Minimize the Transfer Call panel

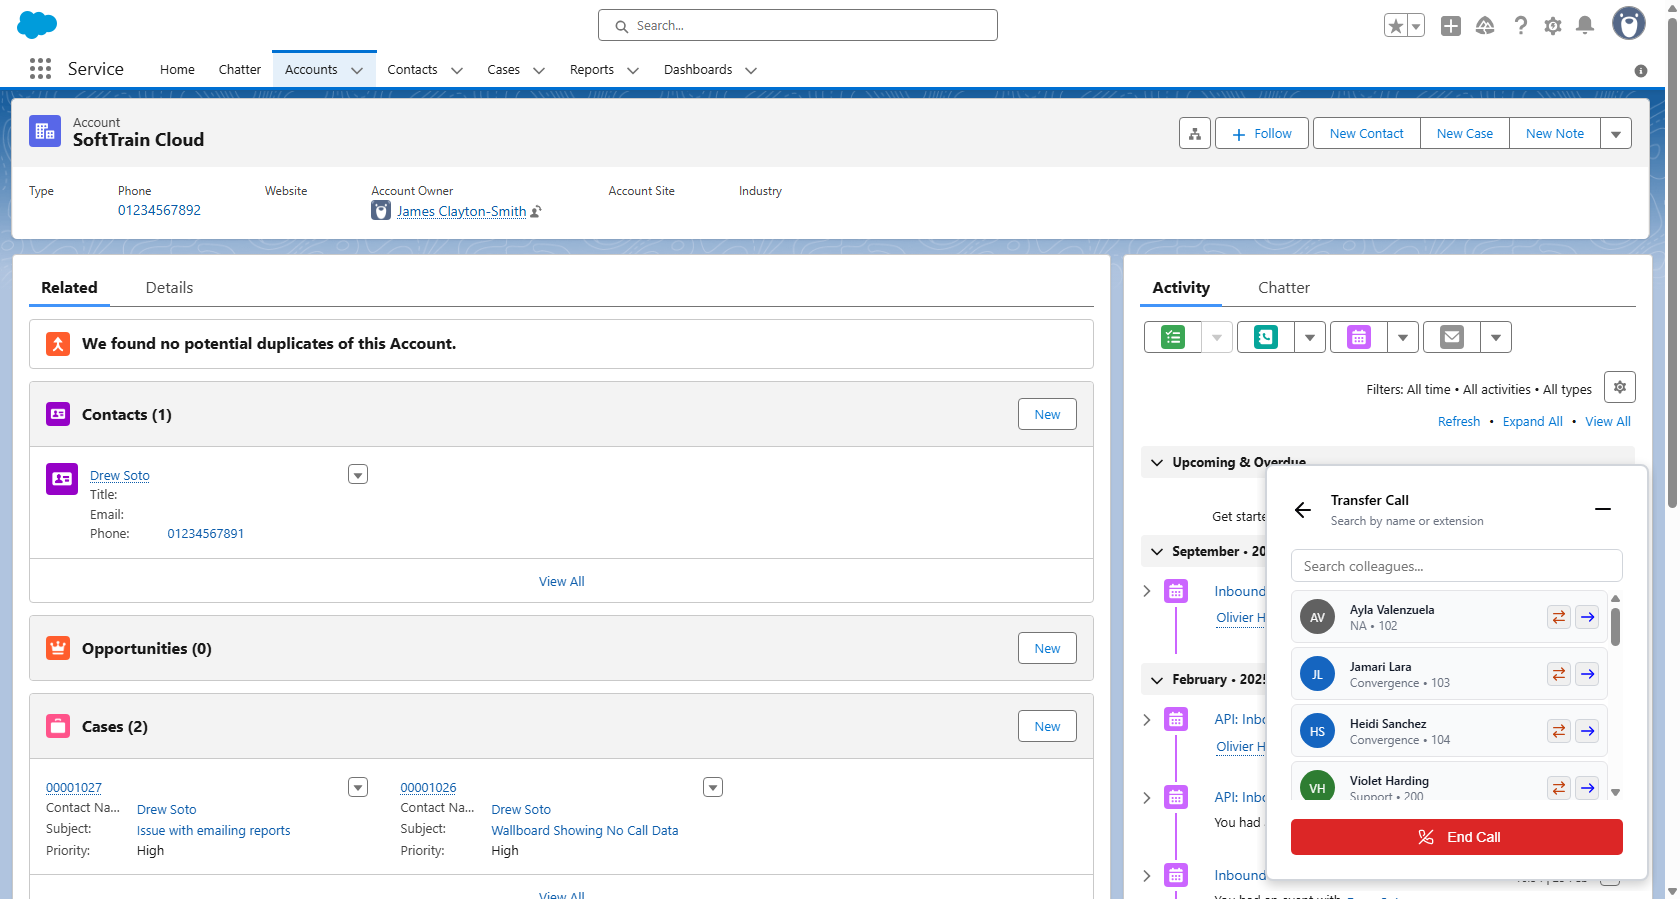1602,509
